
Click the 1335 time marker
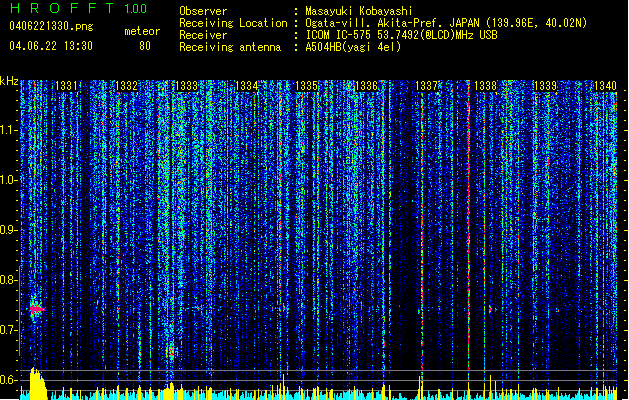click(x=306, y=86)
